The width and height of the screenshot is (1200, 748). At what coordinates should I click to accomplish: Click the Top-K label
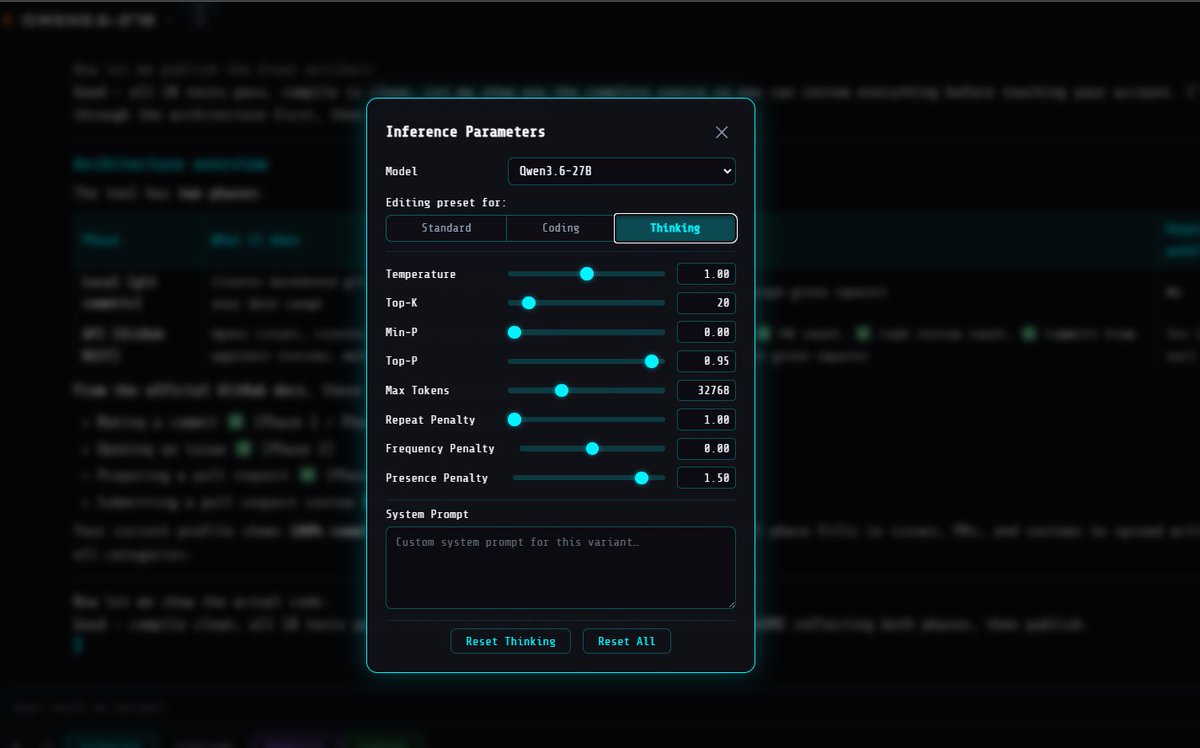(x=404, y=303)
